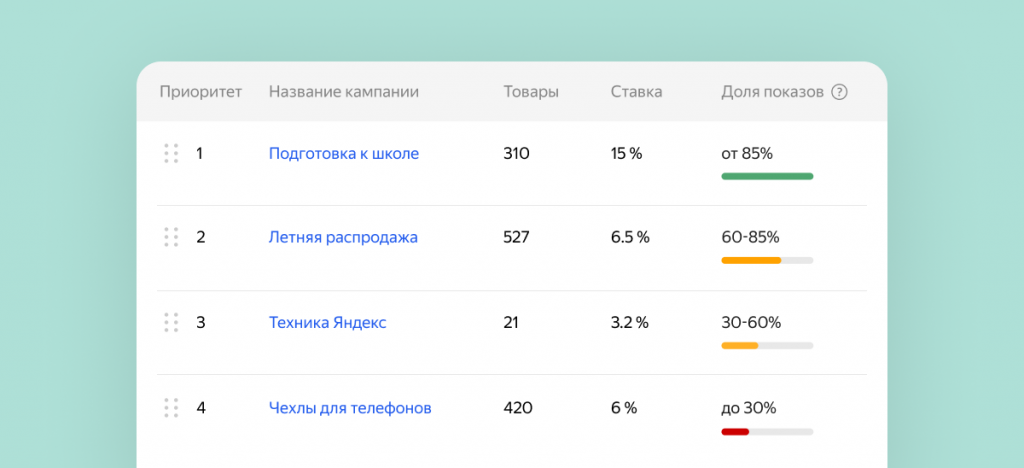Click the green от 85% progress bar
1024x468 pixels.
(767, 176)
